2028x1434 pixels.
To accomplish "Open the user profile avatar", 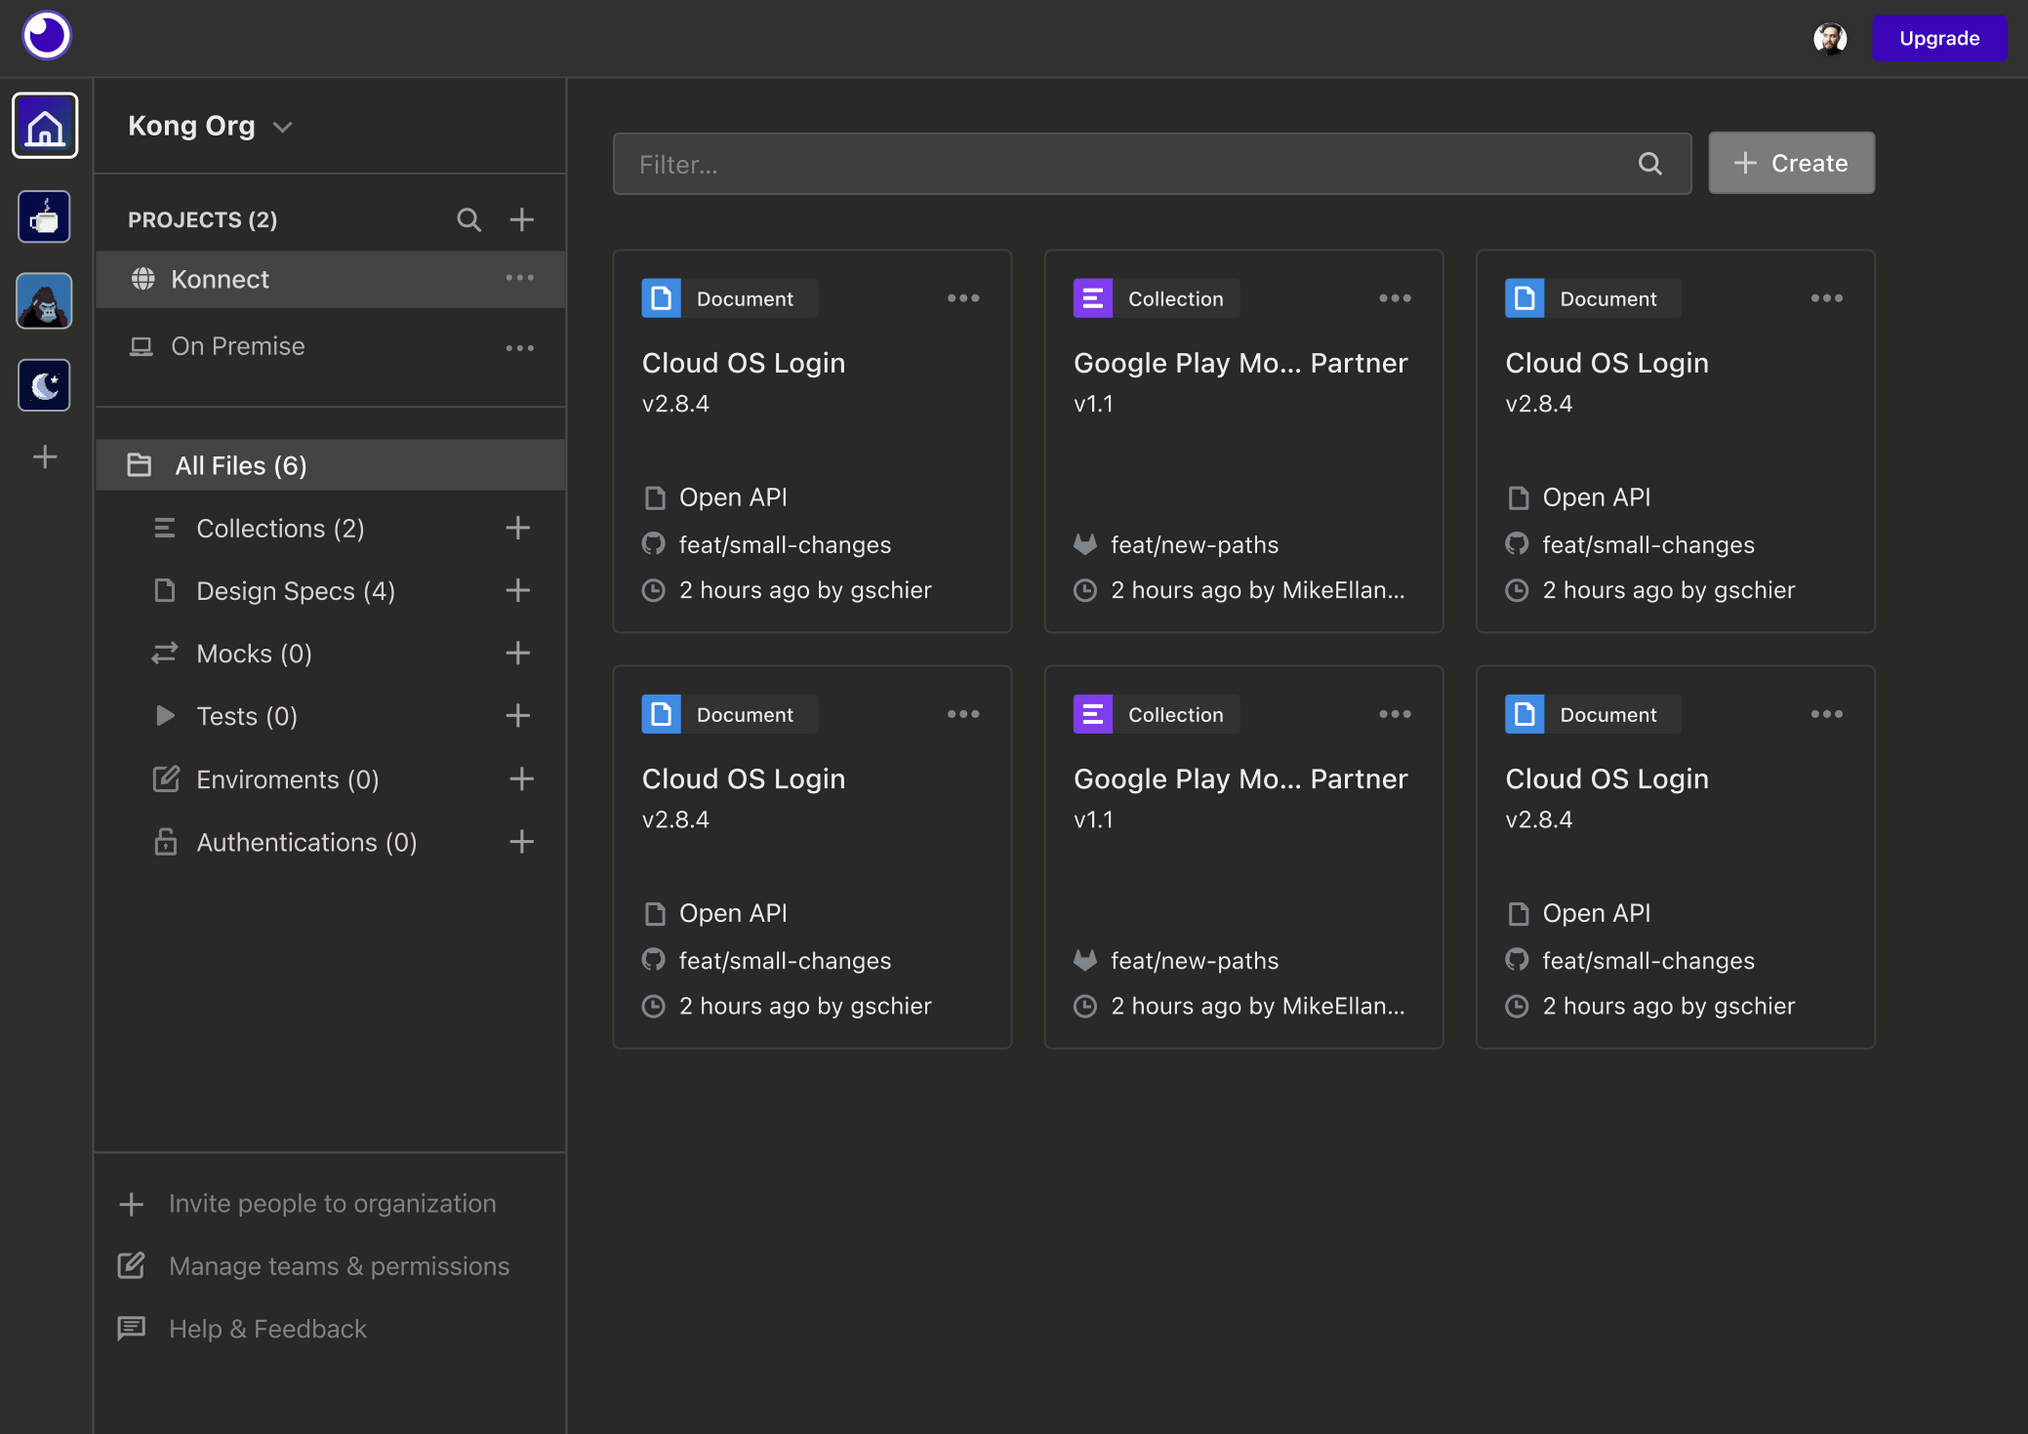I will click(x=1831, y=38).
